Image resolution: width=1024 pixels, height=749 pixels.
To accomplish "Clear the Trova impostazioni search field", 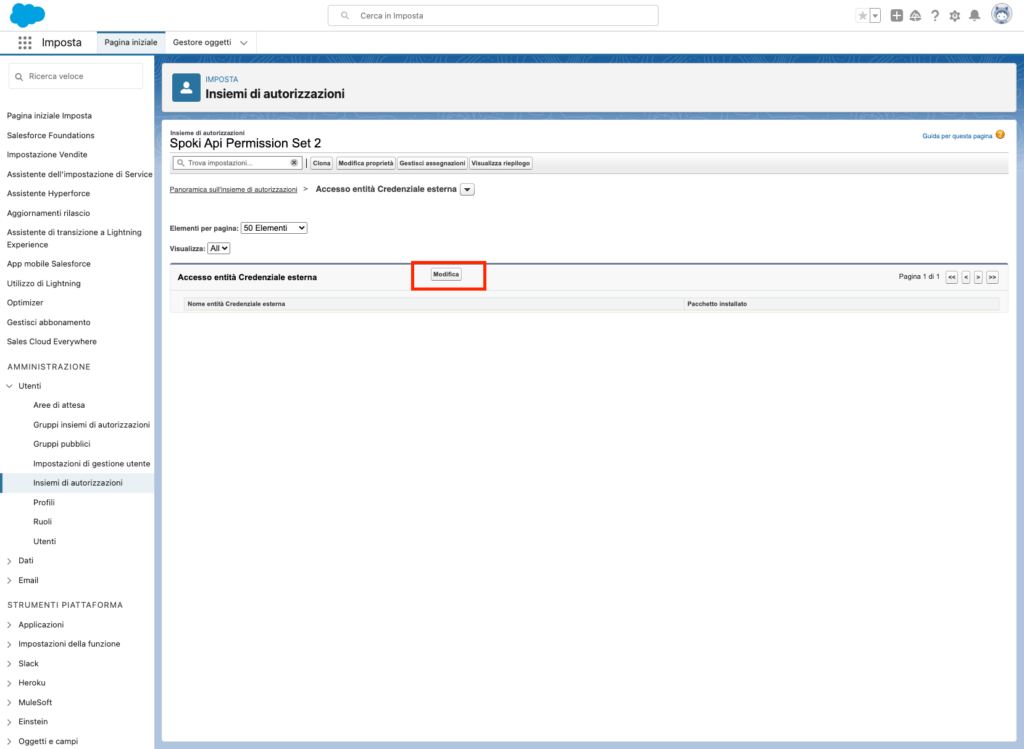I will pos(294,163).
